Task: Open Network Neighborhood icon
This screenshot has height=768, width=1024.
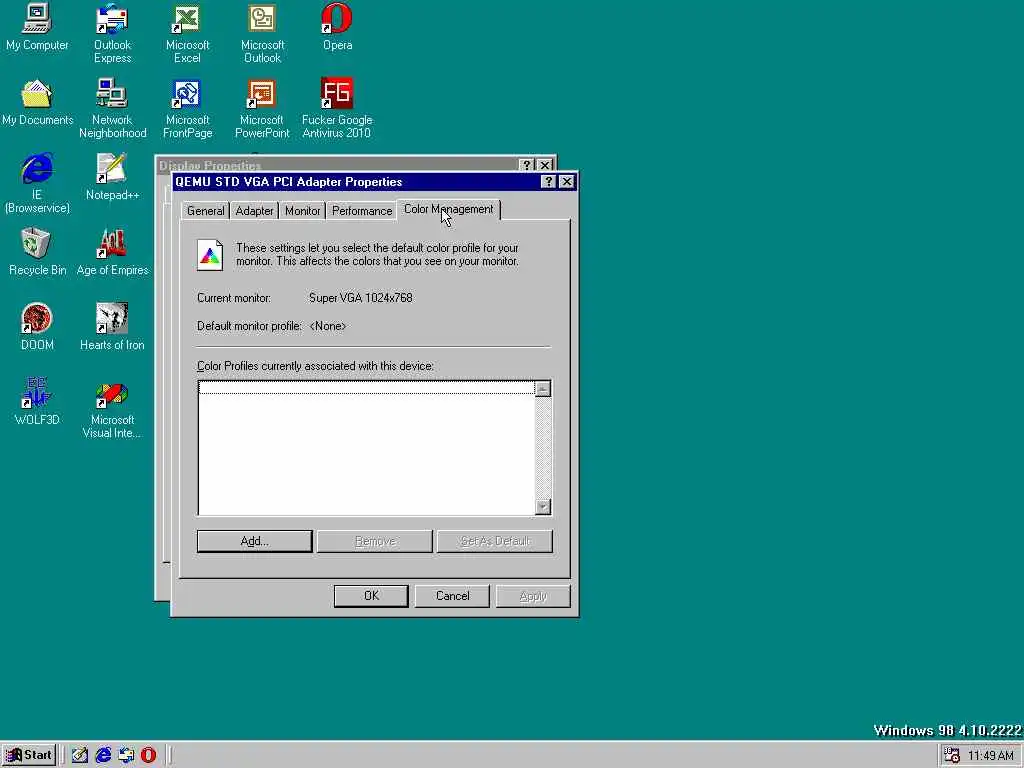Action: [112, 109]
